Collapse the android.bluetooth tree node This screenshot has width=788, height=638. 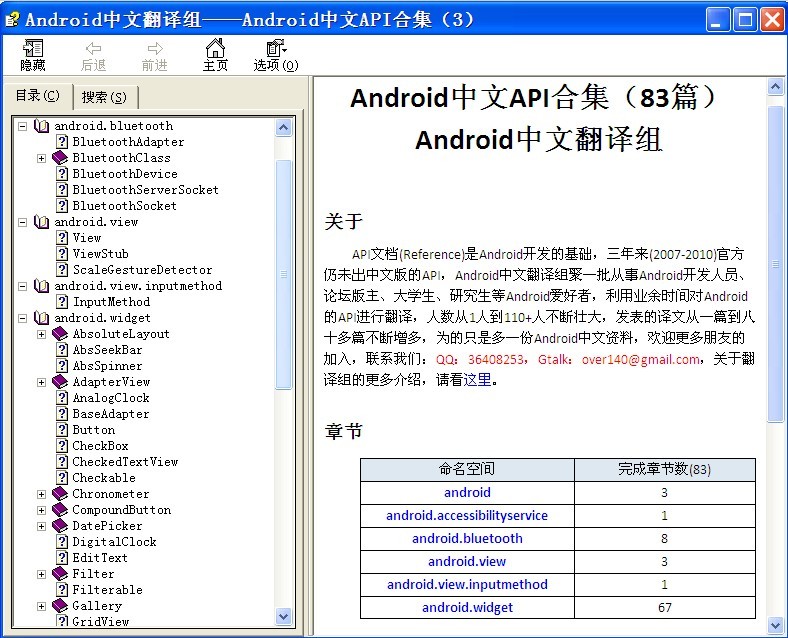[23, 126]
